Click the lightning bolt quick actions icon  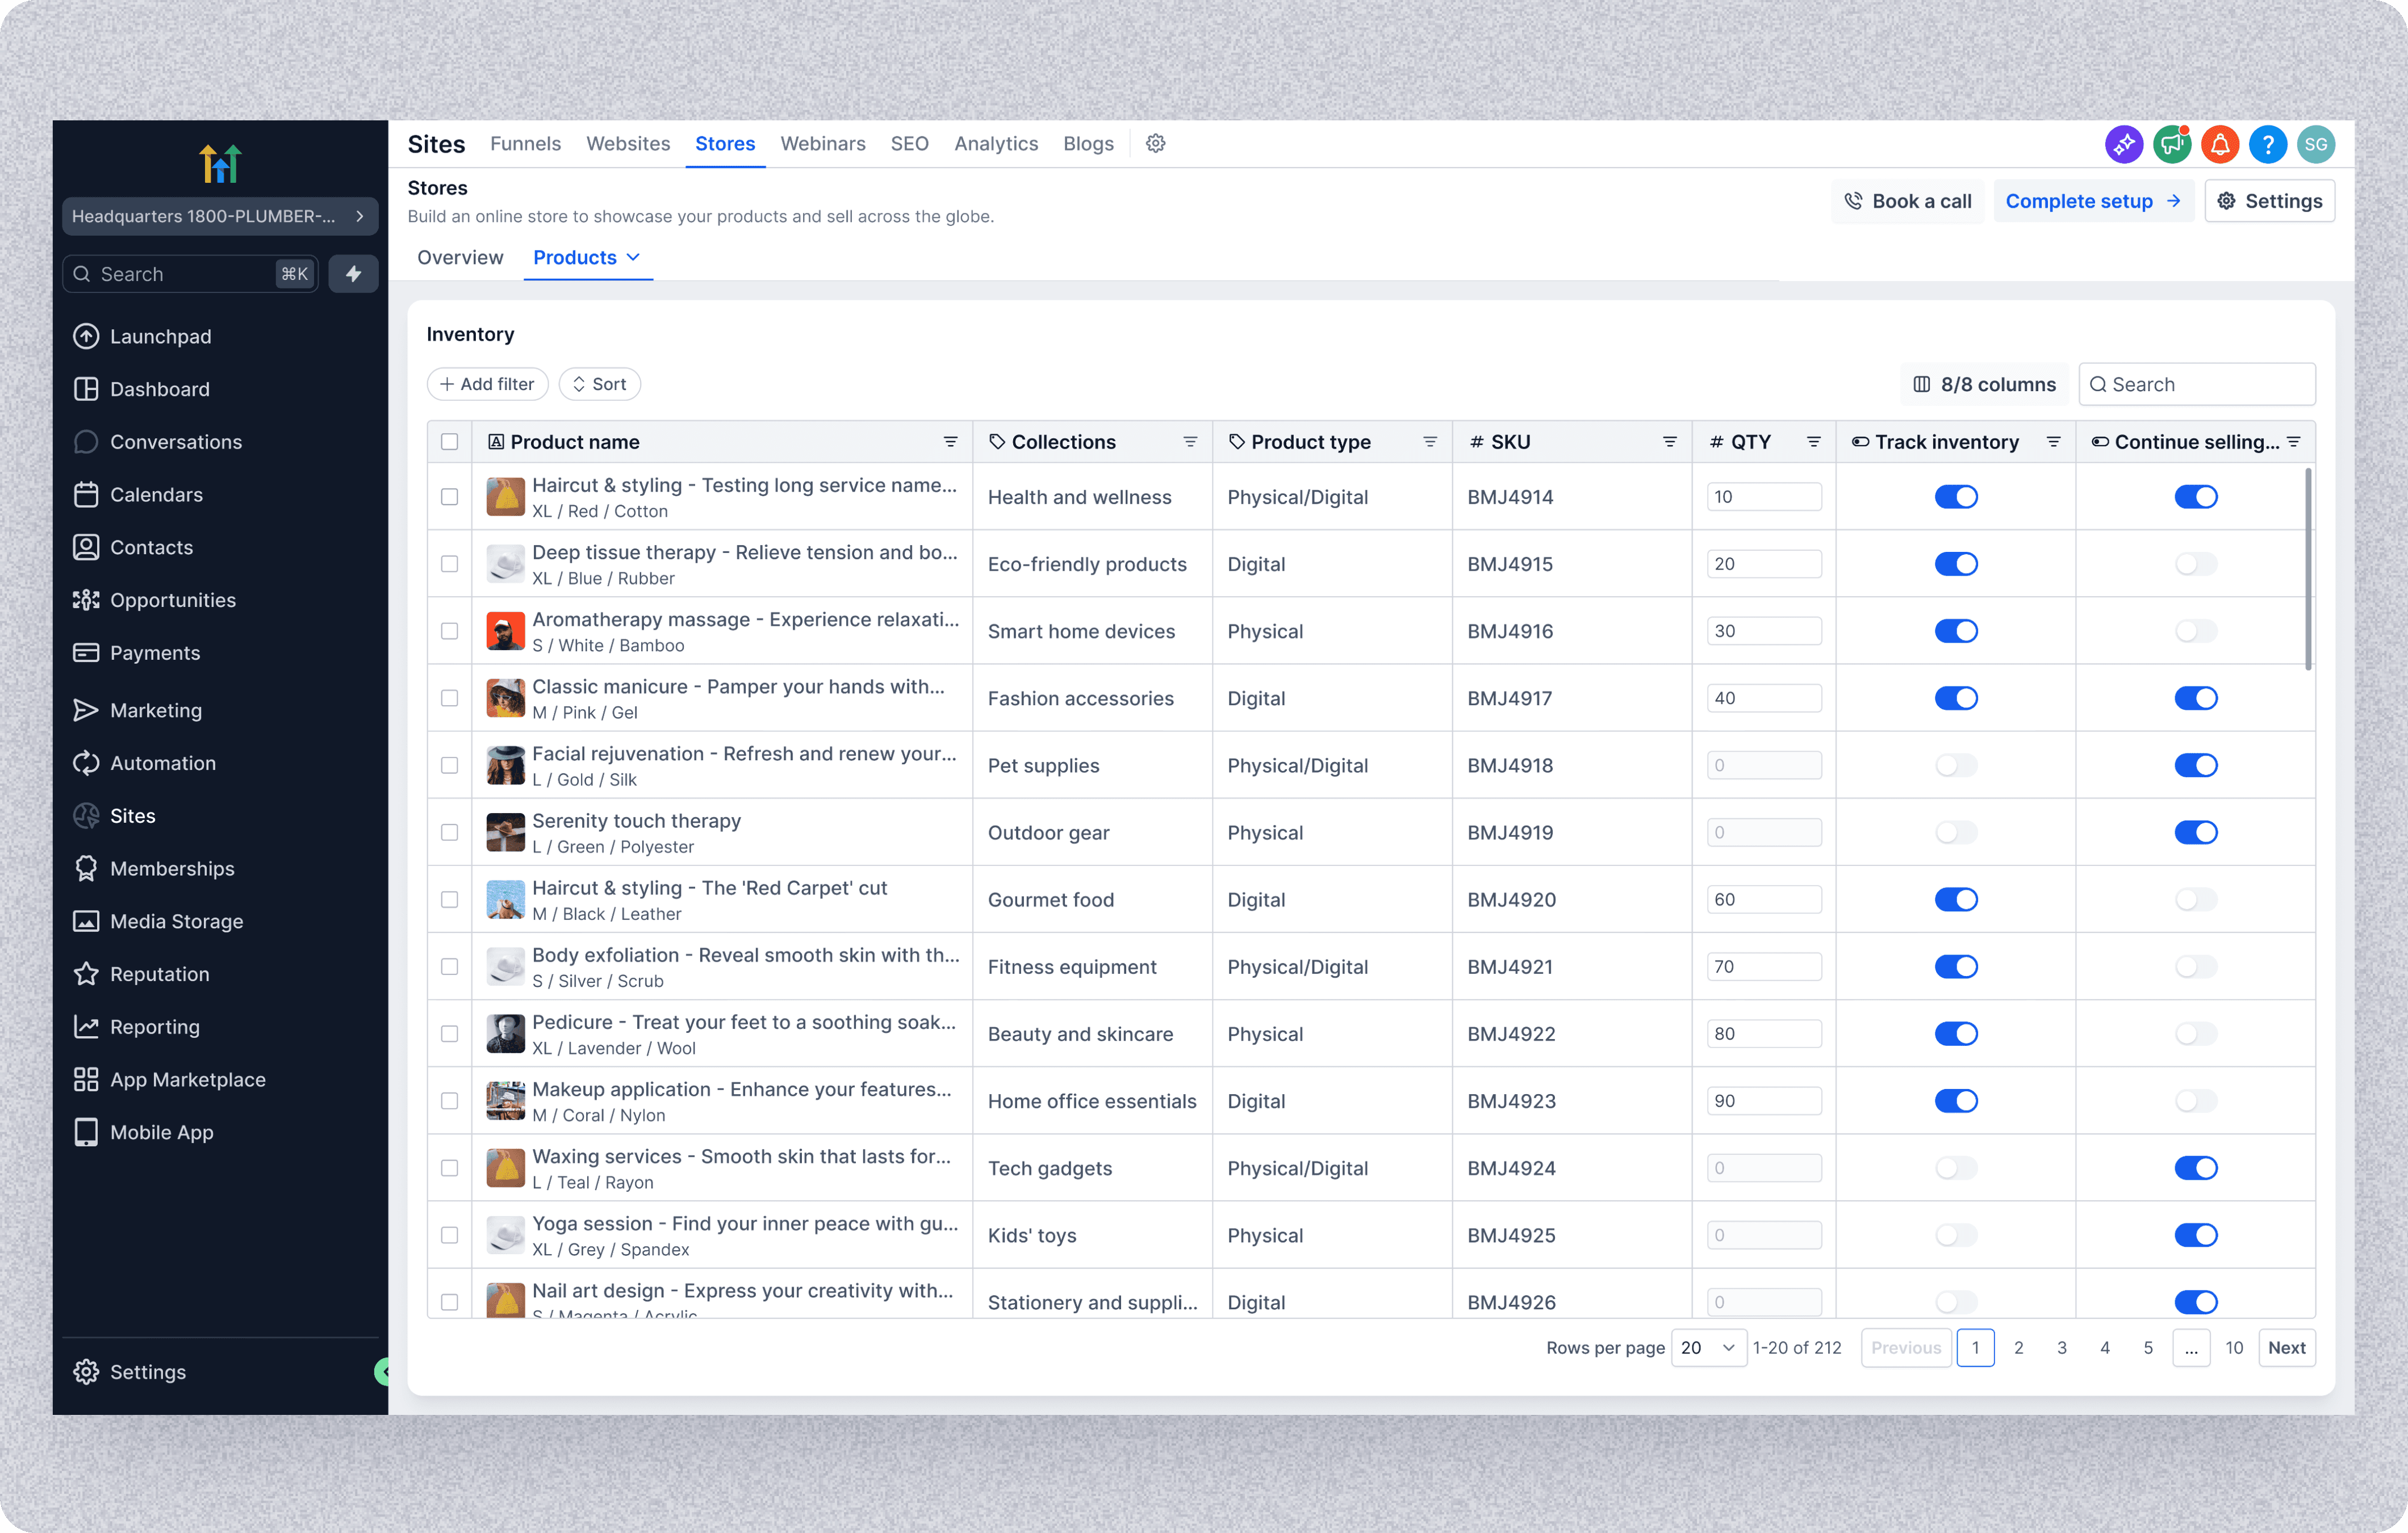(x=353, y=274)
